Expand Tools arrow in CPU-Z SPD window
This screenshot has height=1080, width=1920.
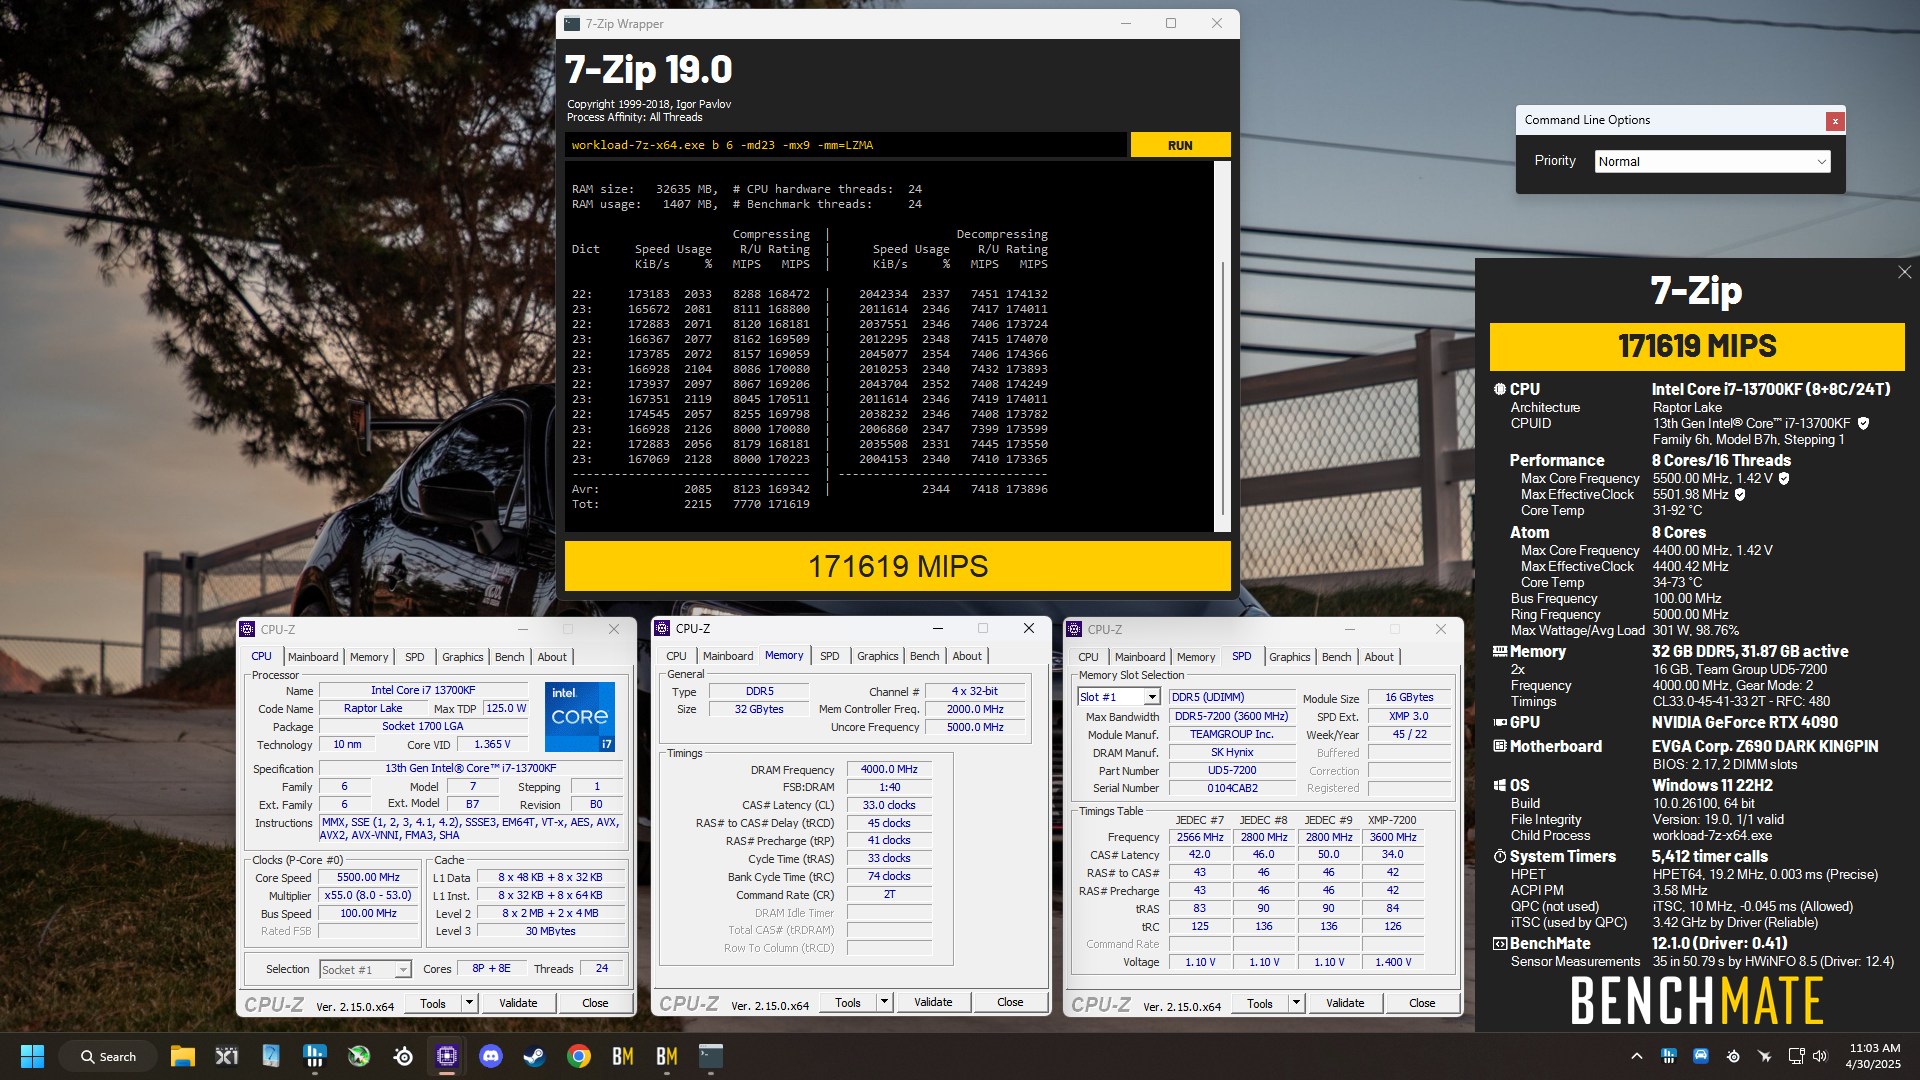click(1296, 1003)
